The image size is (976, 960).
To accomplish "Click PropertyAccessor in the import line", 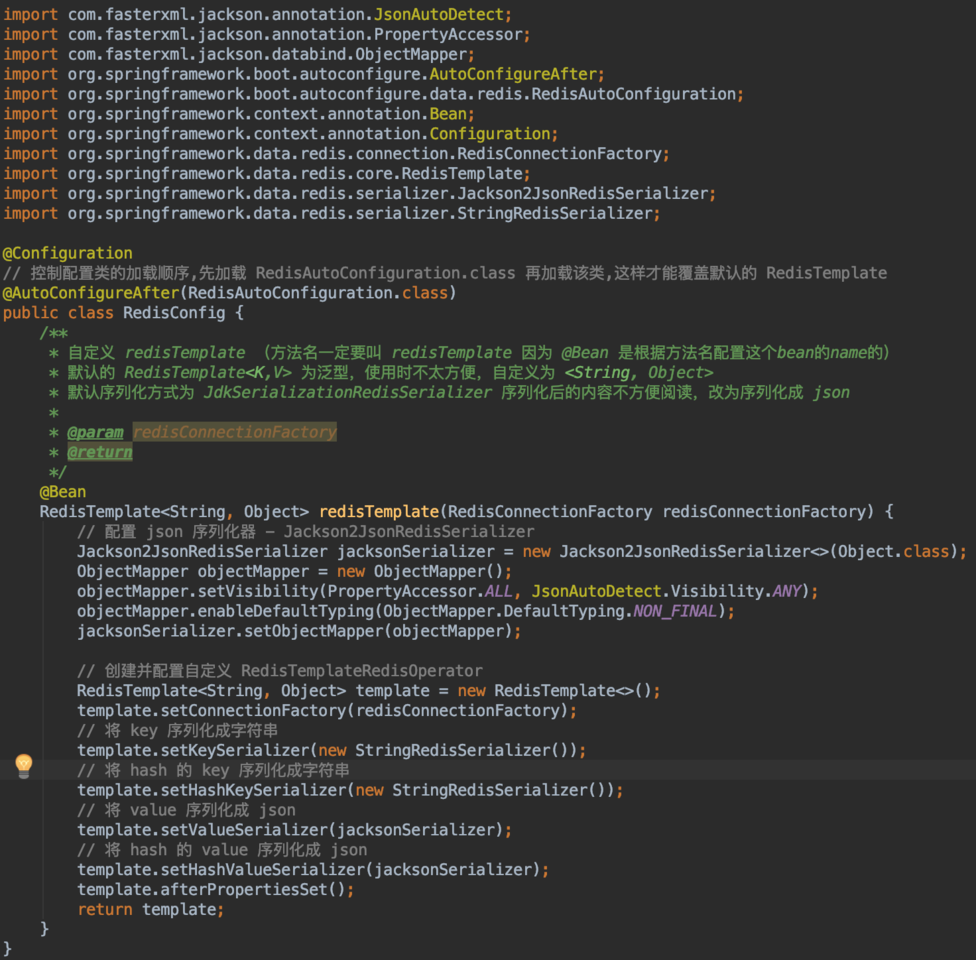I will coord(448,34).
